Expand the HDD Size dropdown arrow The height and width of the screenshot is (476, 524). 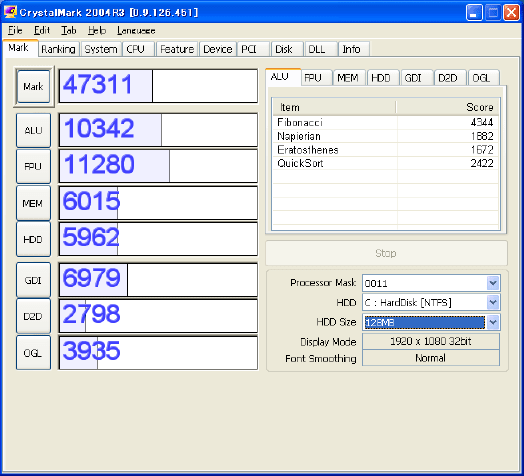pyautogui.click(x=493, y=322)
